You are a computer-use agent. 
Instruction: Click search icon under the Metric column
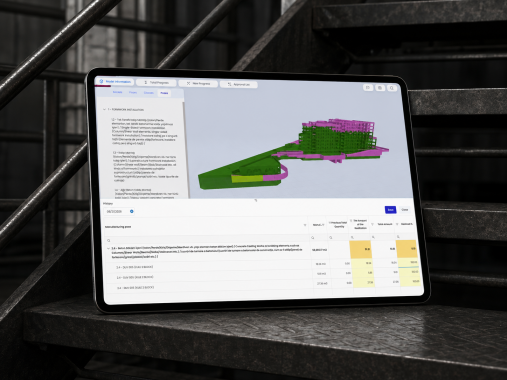(x=313, y=238)
